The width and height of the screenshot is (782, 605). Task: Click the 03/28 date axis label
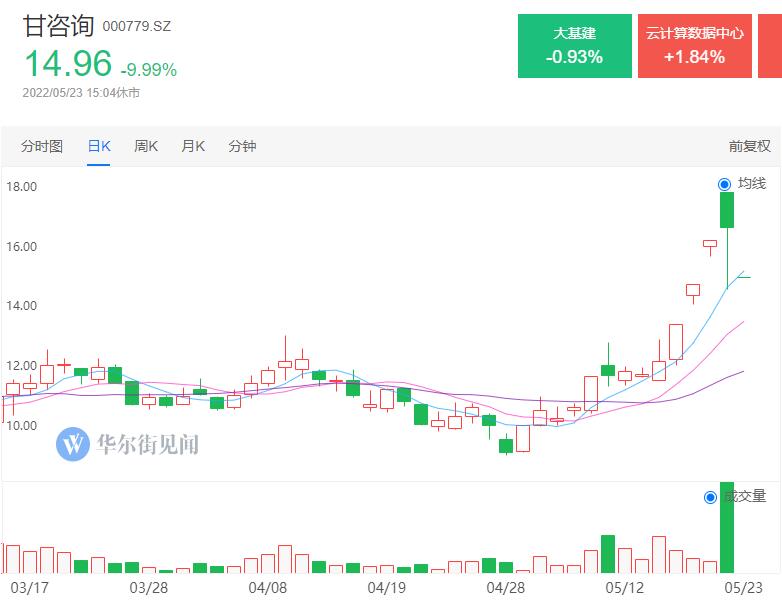click(x=149, y=588)
